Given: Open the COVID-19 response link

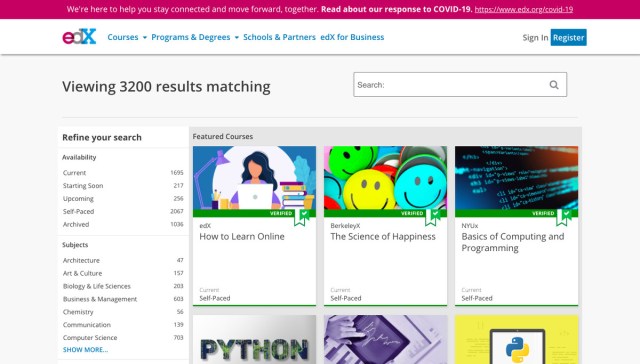Looking at the screenshot, I should coord(524,9).
